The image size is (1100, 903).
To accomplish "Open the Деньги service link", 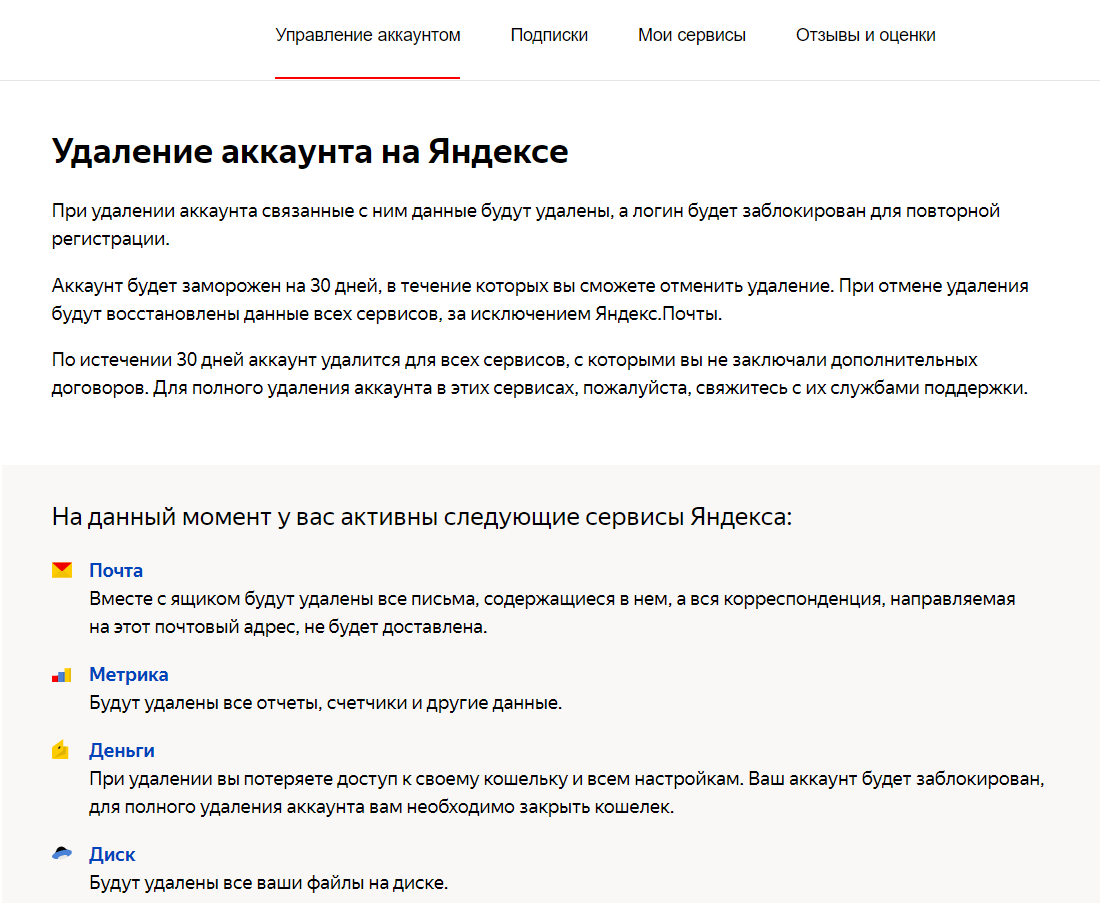I will coord(121,750).
